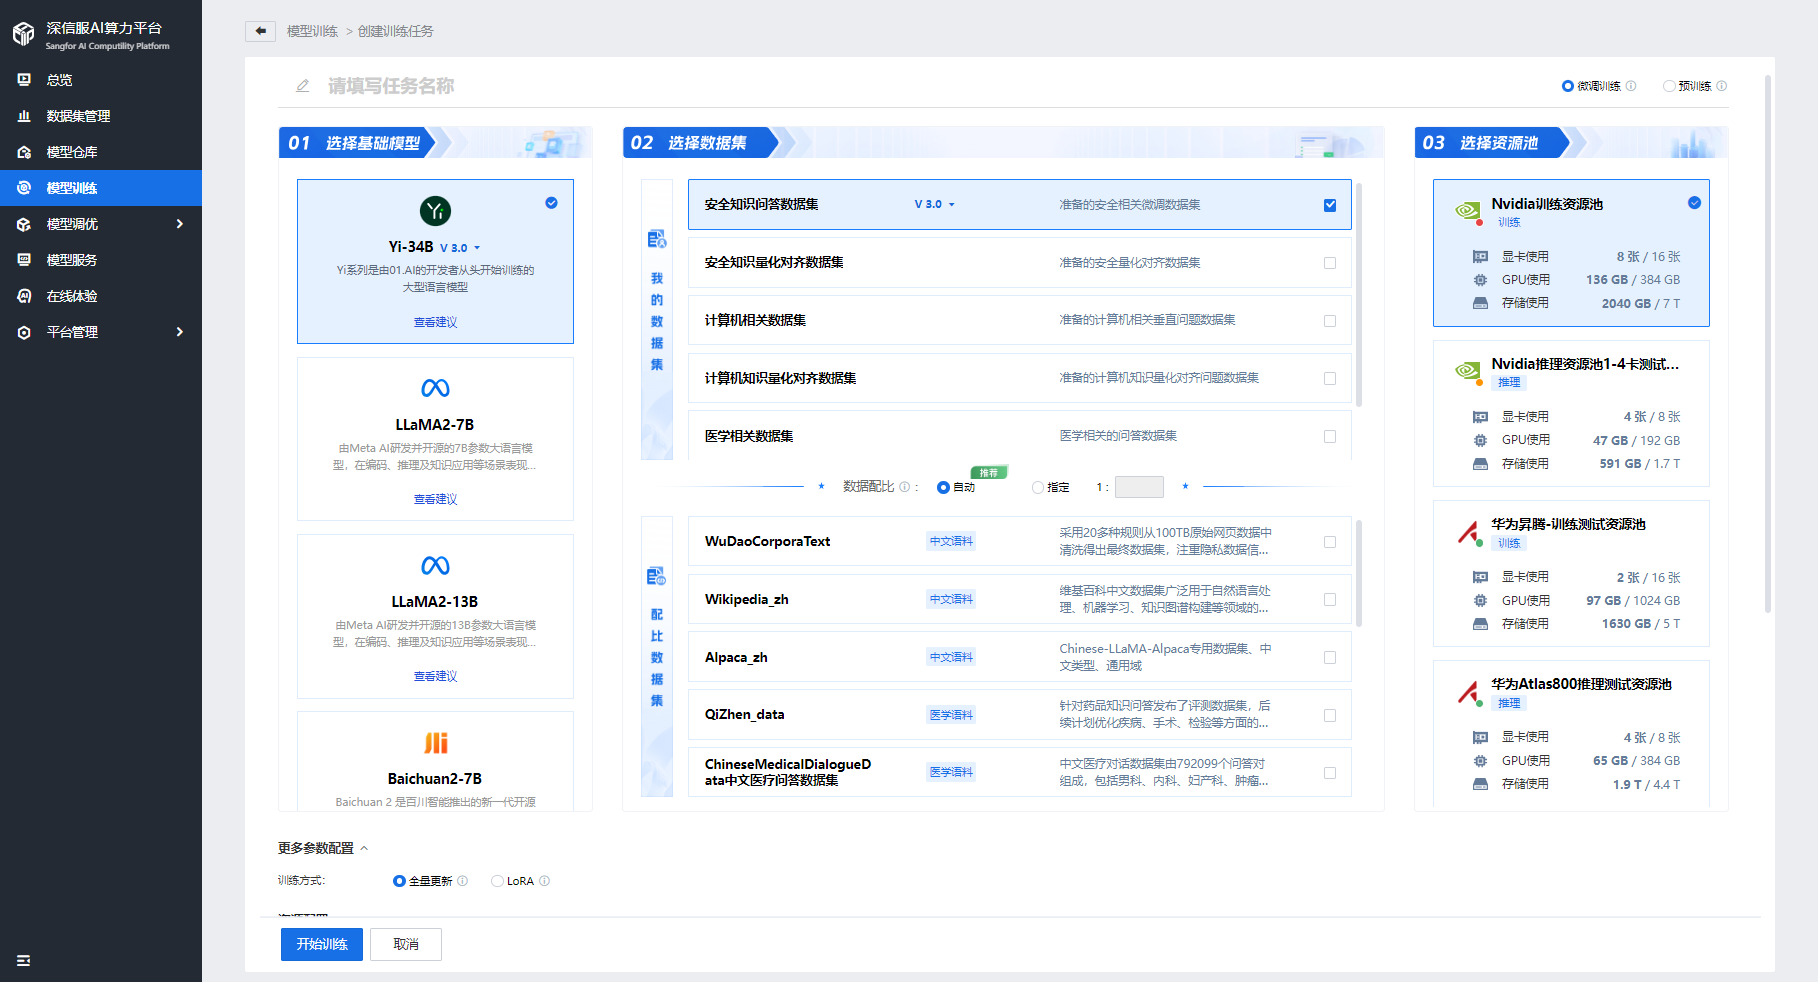Click info icon next to 数据配比
This screenshot has height=982, width=1818.
click(x=905, y=487)
